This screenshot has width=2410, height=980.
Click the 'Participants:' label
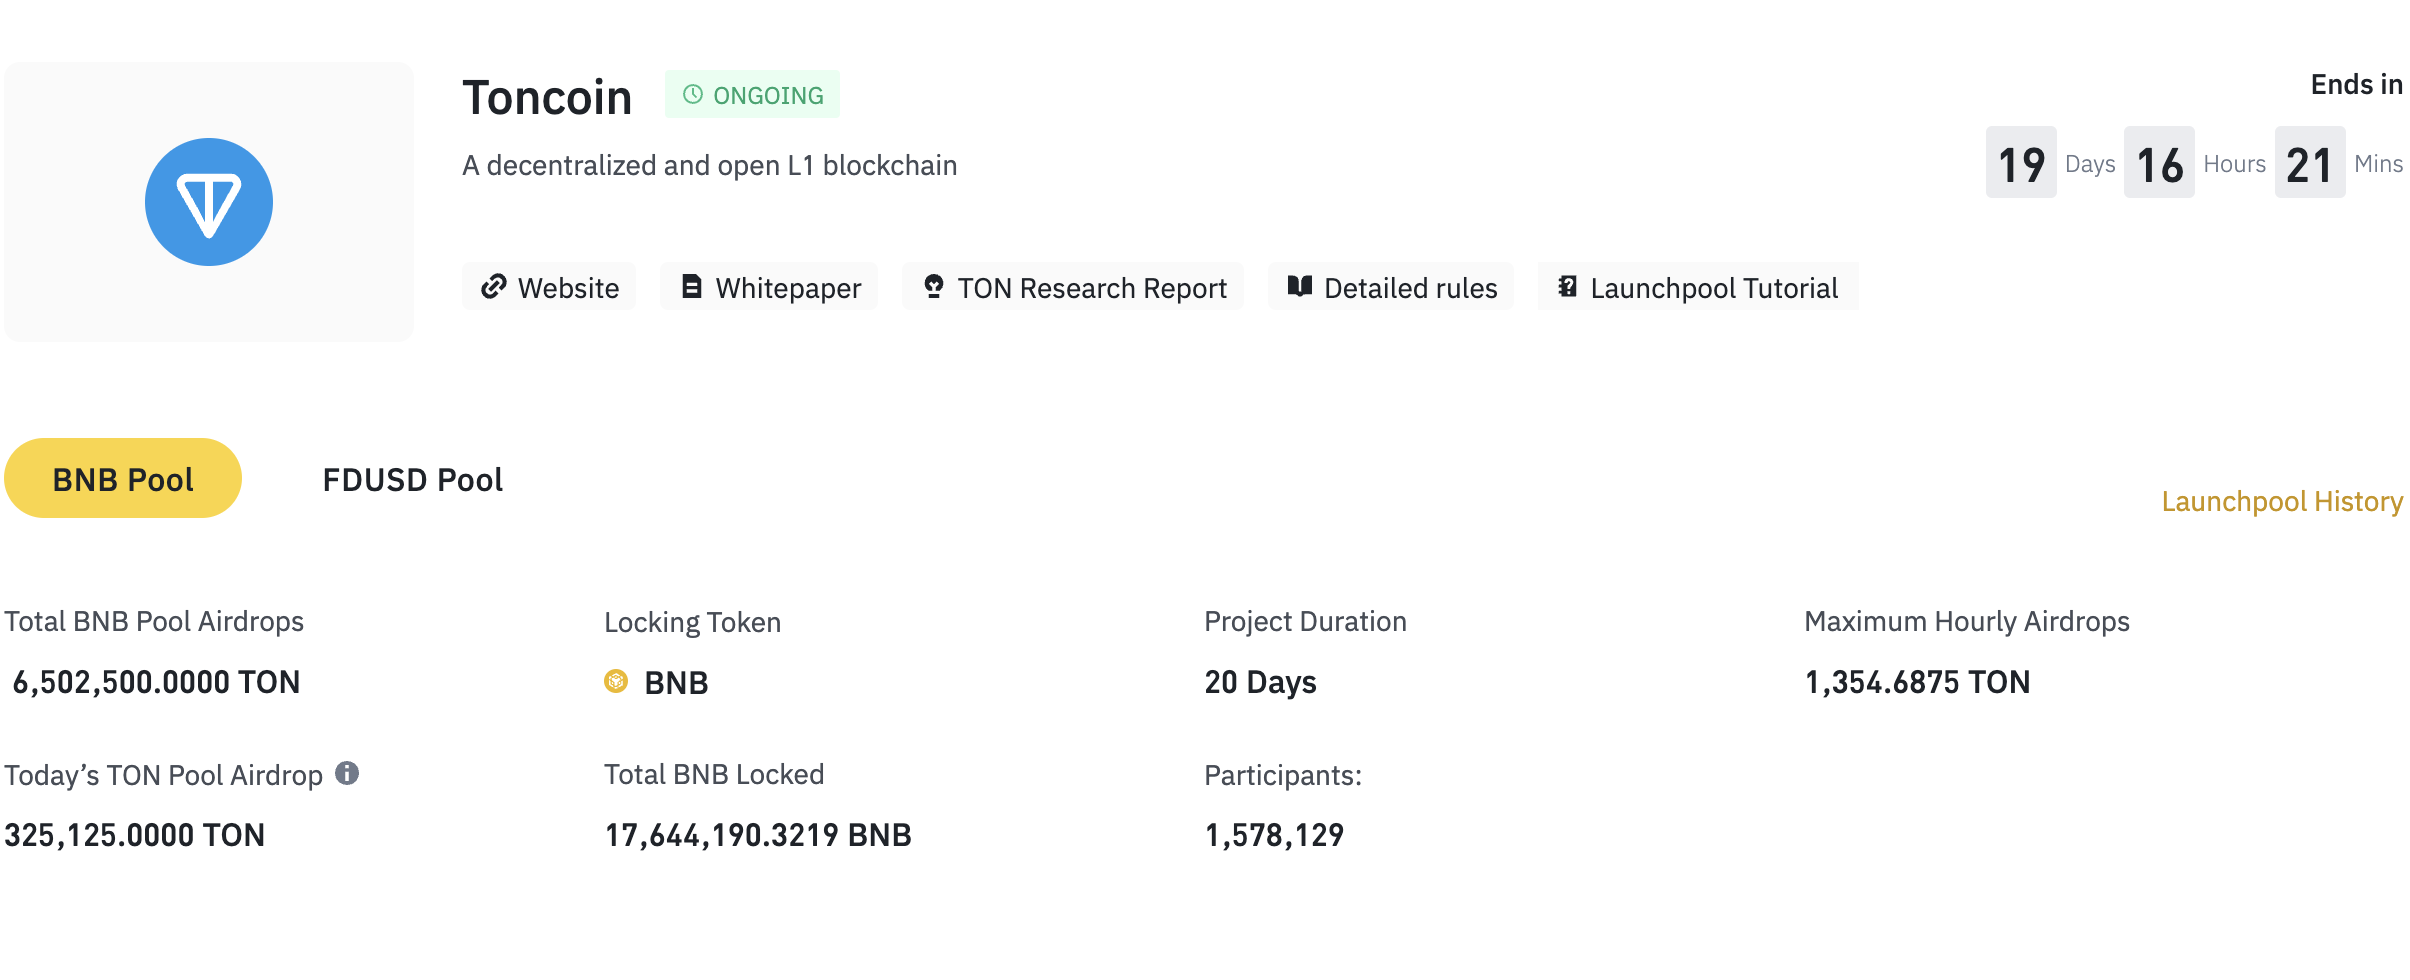tap(1283, 775)
